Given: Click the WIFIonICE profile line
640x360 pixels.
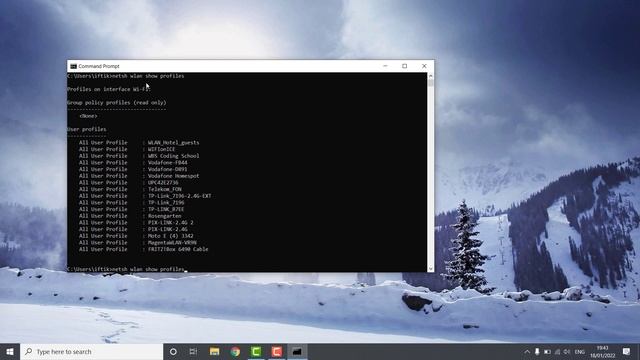Looking at the screenshot, I should [x=127, y=149].
